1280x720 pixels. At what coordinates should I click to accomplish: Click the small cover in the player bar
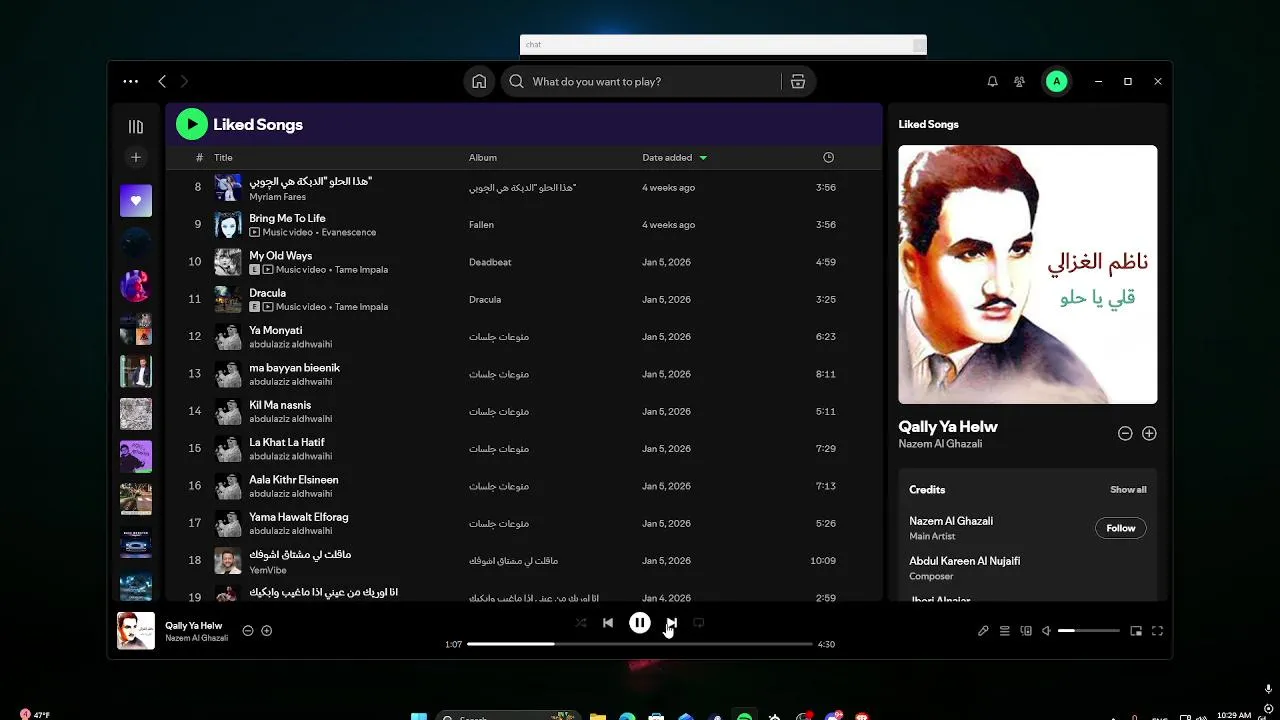coord(136,631)
